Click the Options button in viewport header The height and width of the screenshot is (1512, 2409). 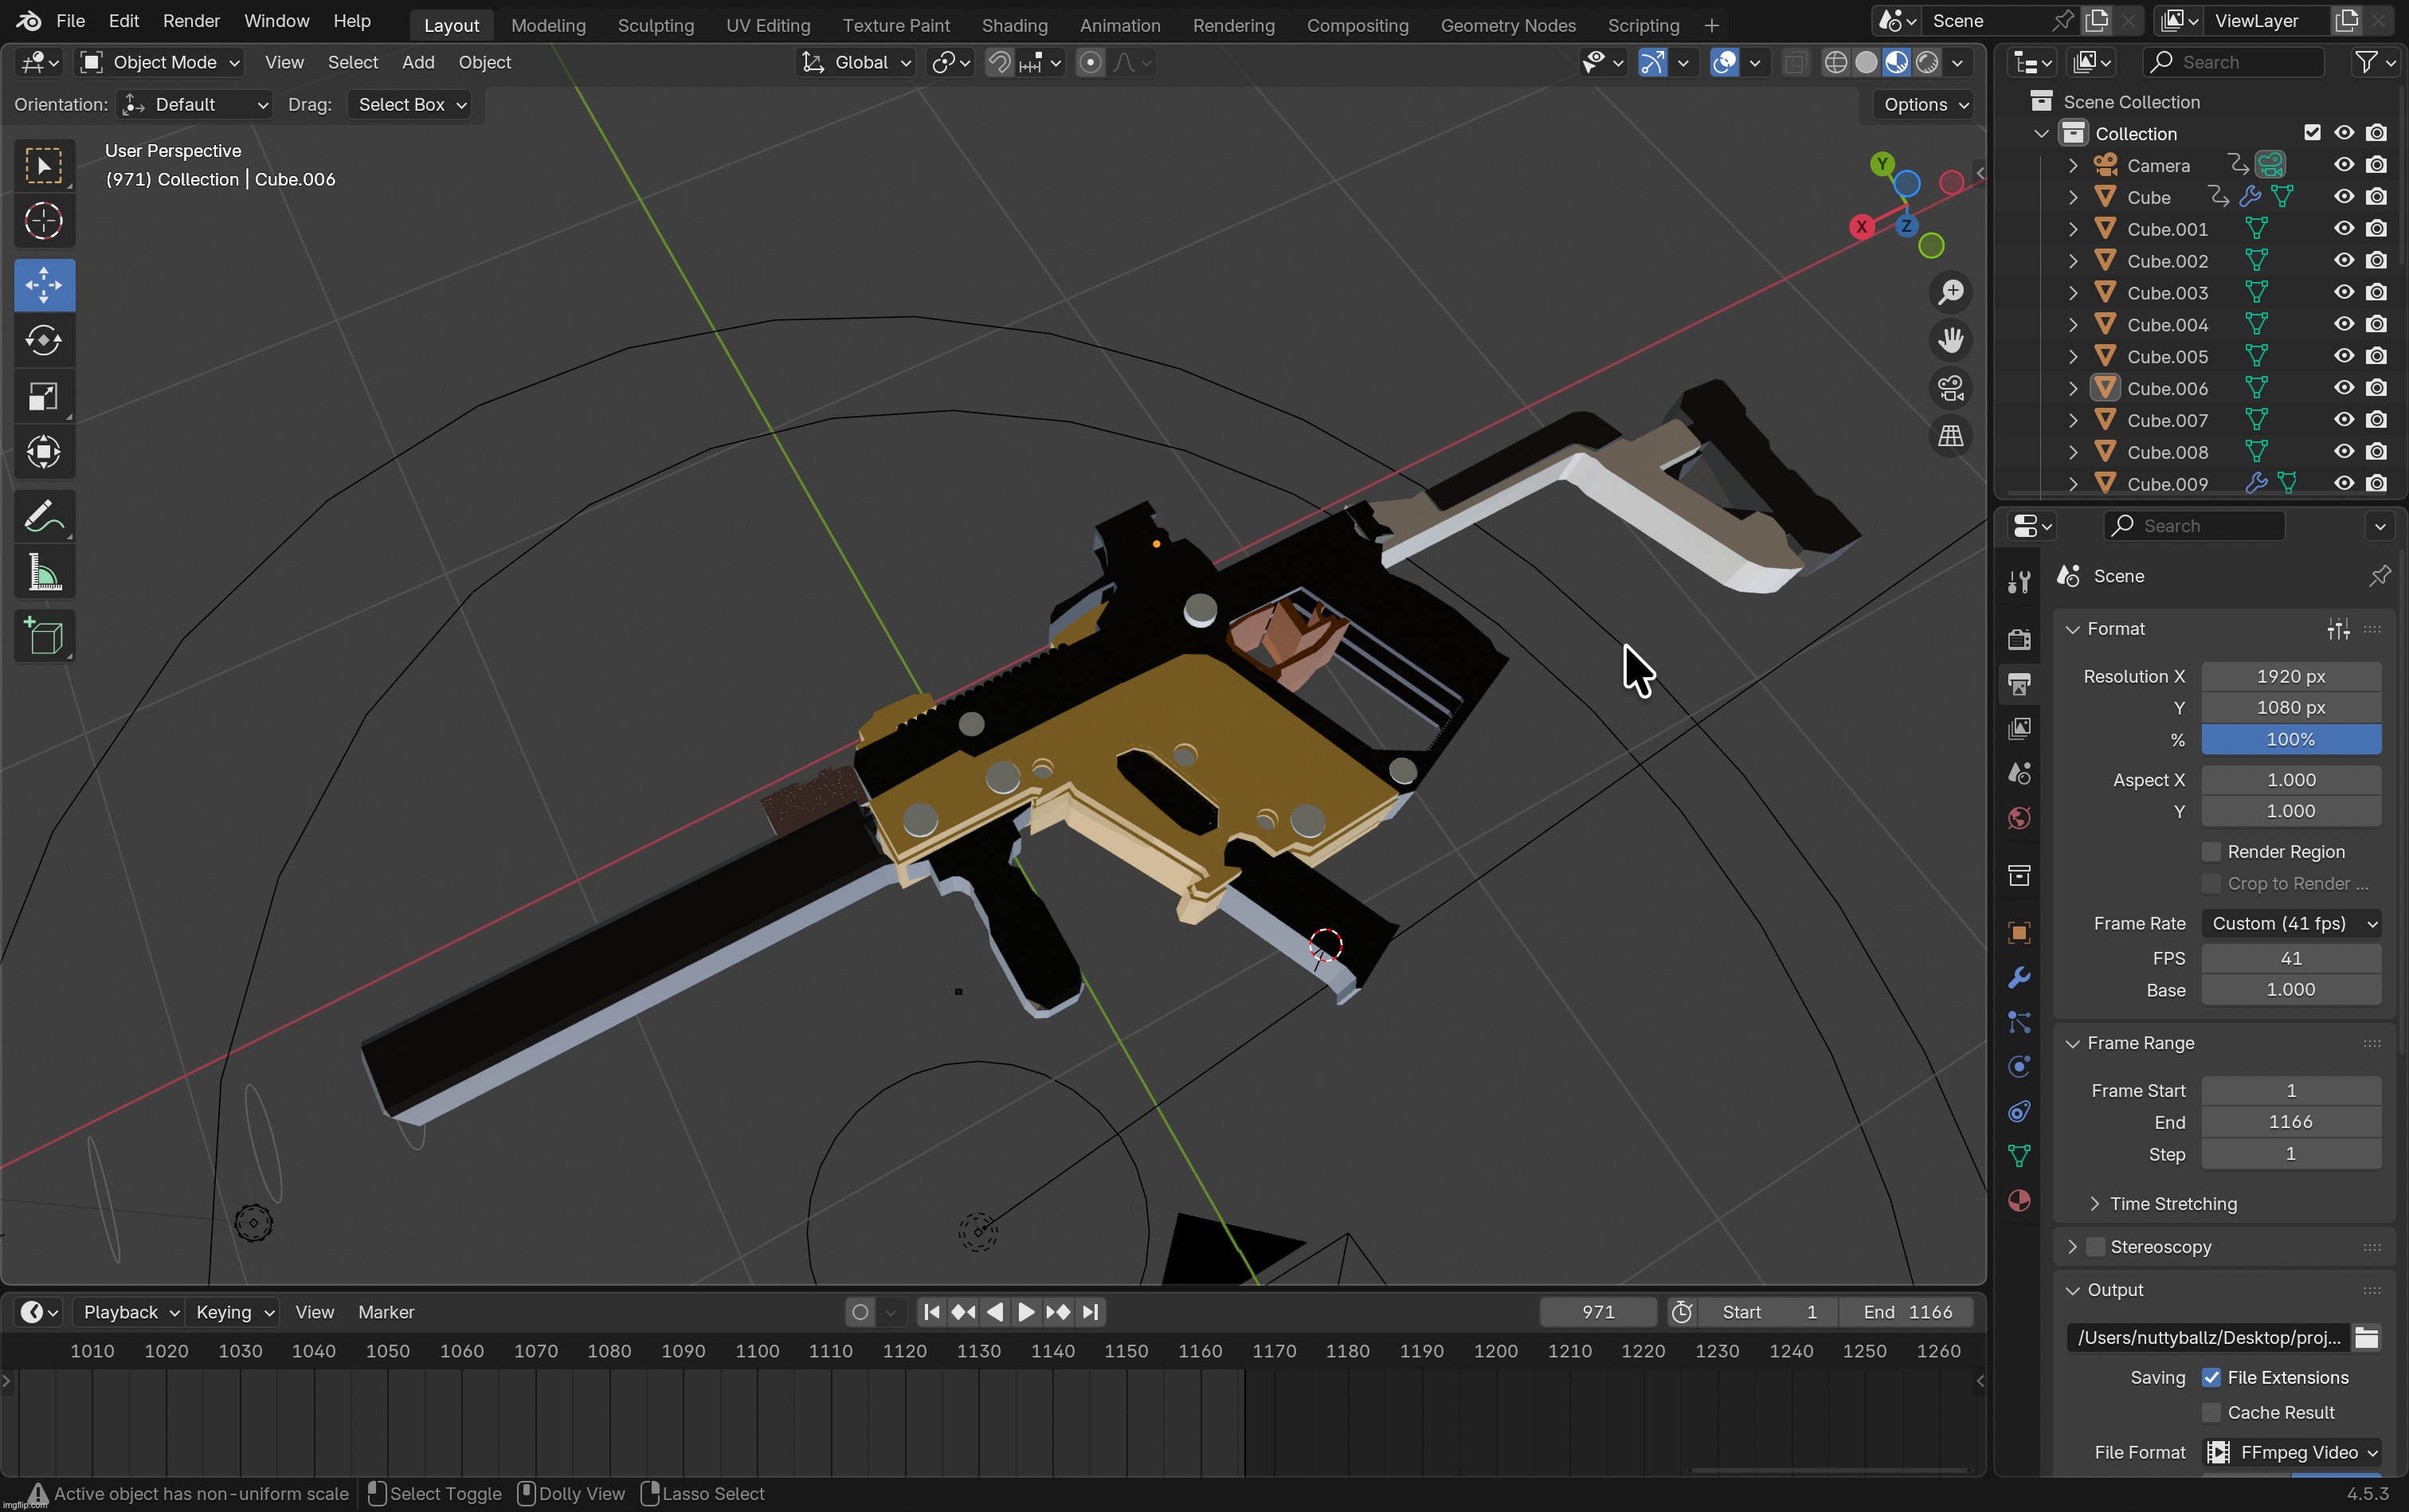[1918, 104]
